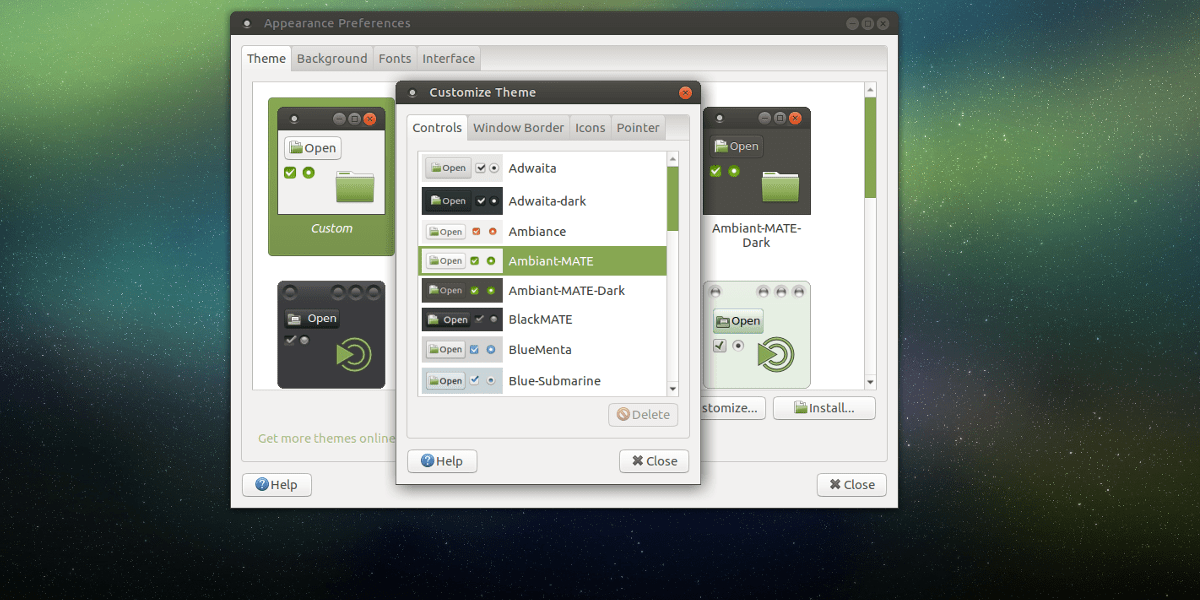
Task: Click the controls list scrollbar handle
Action: 673,198
